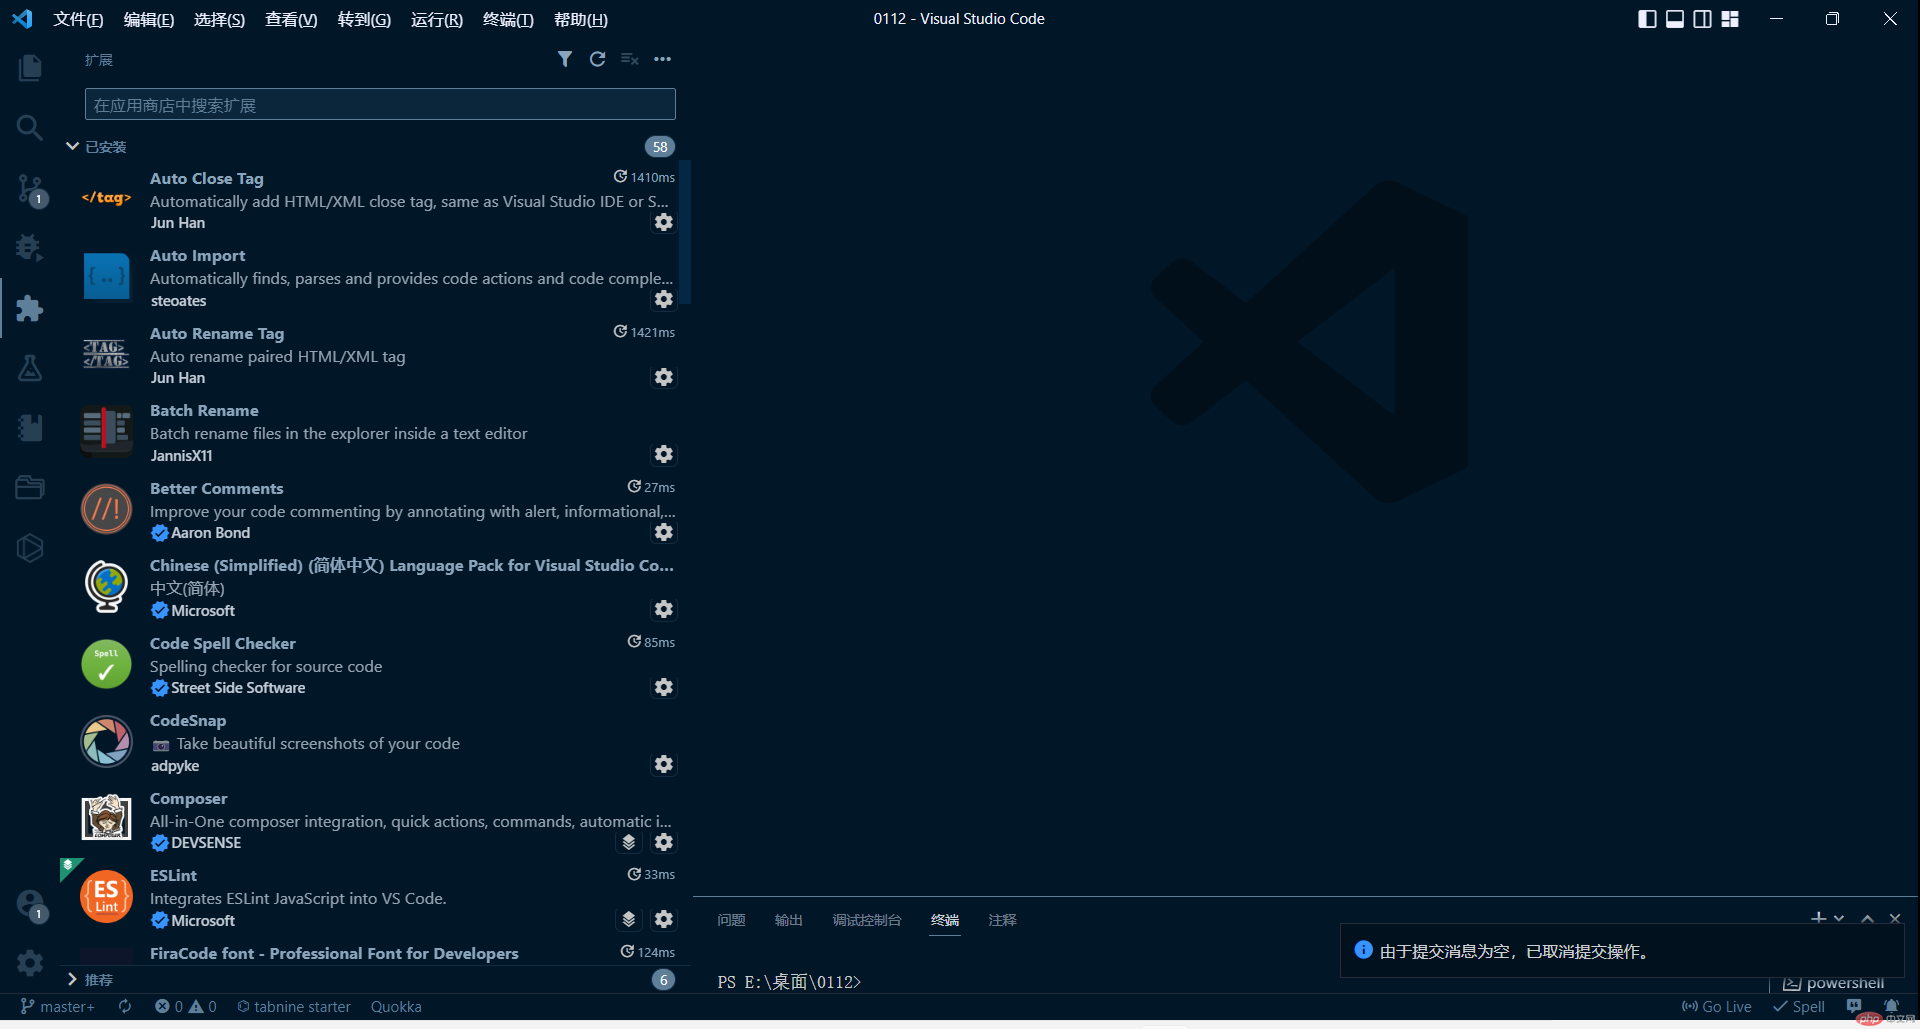Start Go Live server from status bar
Viewport: 1920px width, 1029px height.
[1717, 1007]
